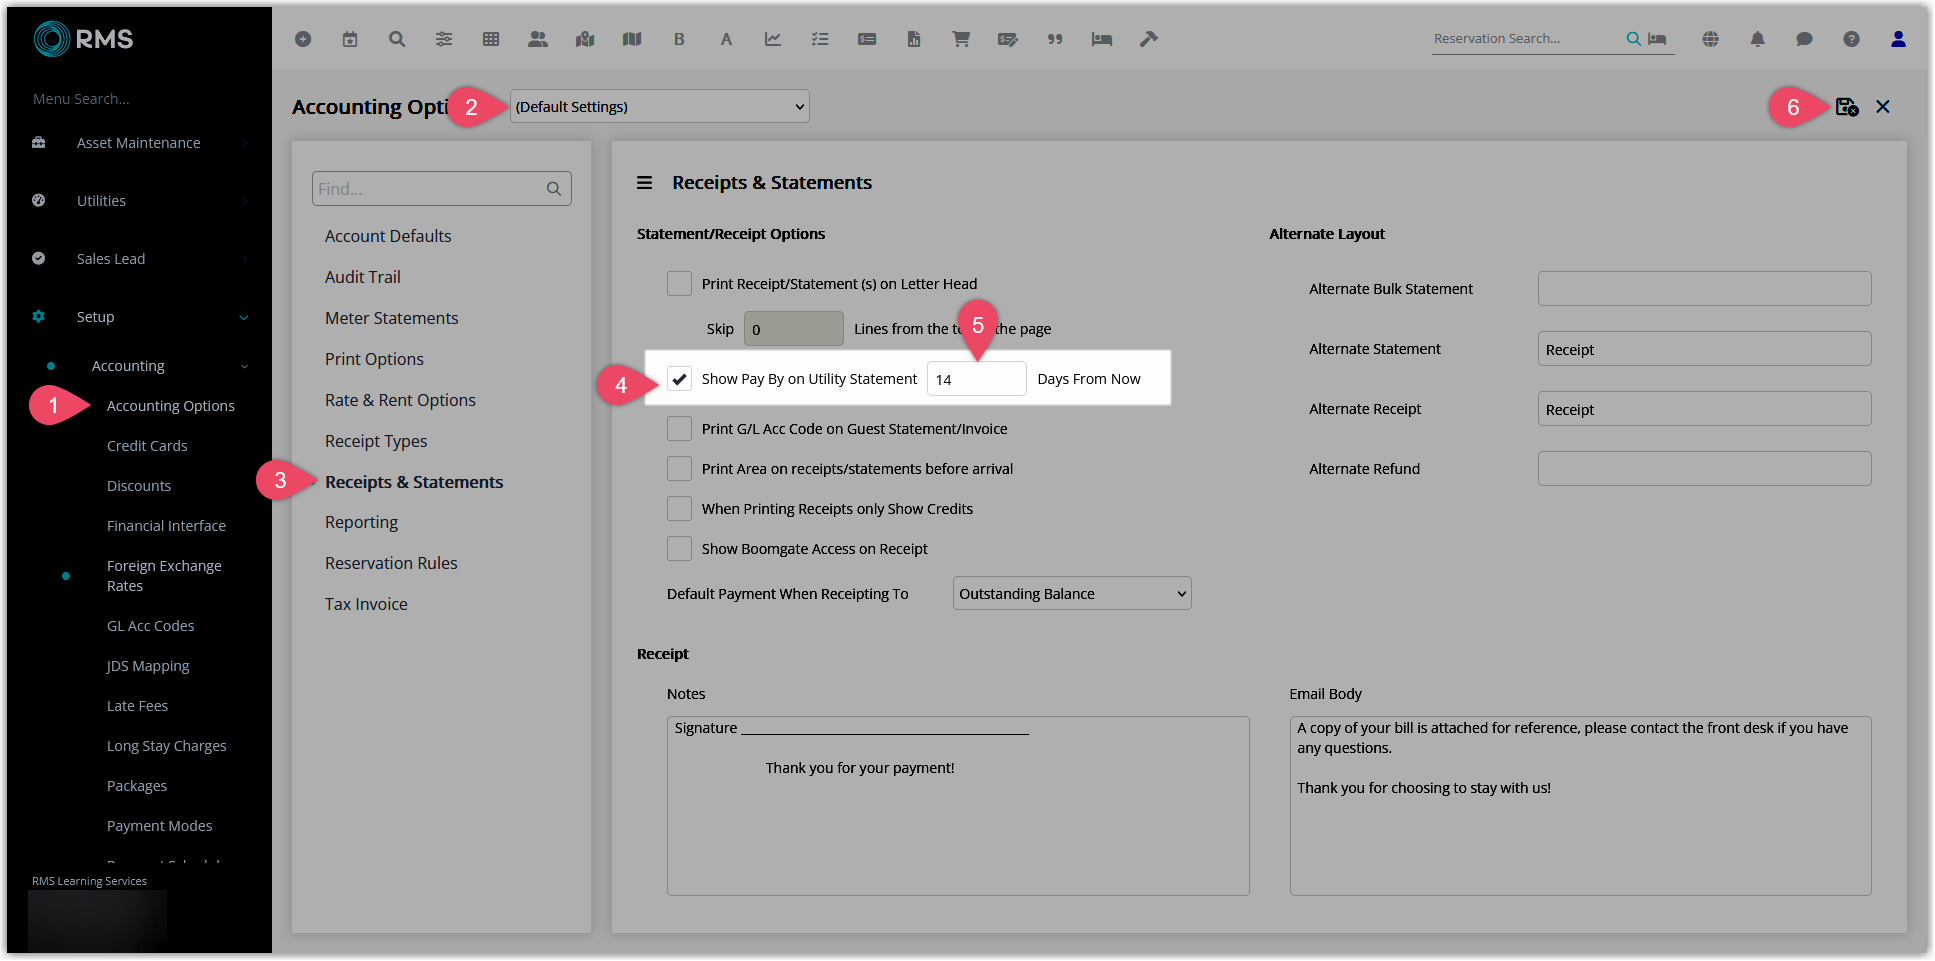Select Rate & Rent Options
The height and width of the screenshot is (961, 1935).
400,400
